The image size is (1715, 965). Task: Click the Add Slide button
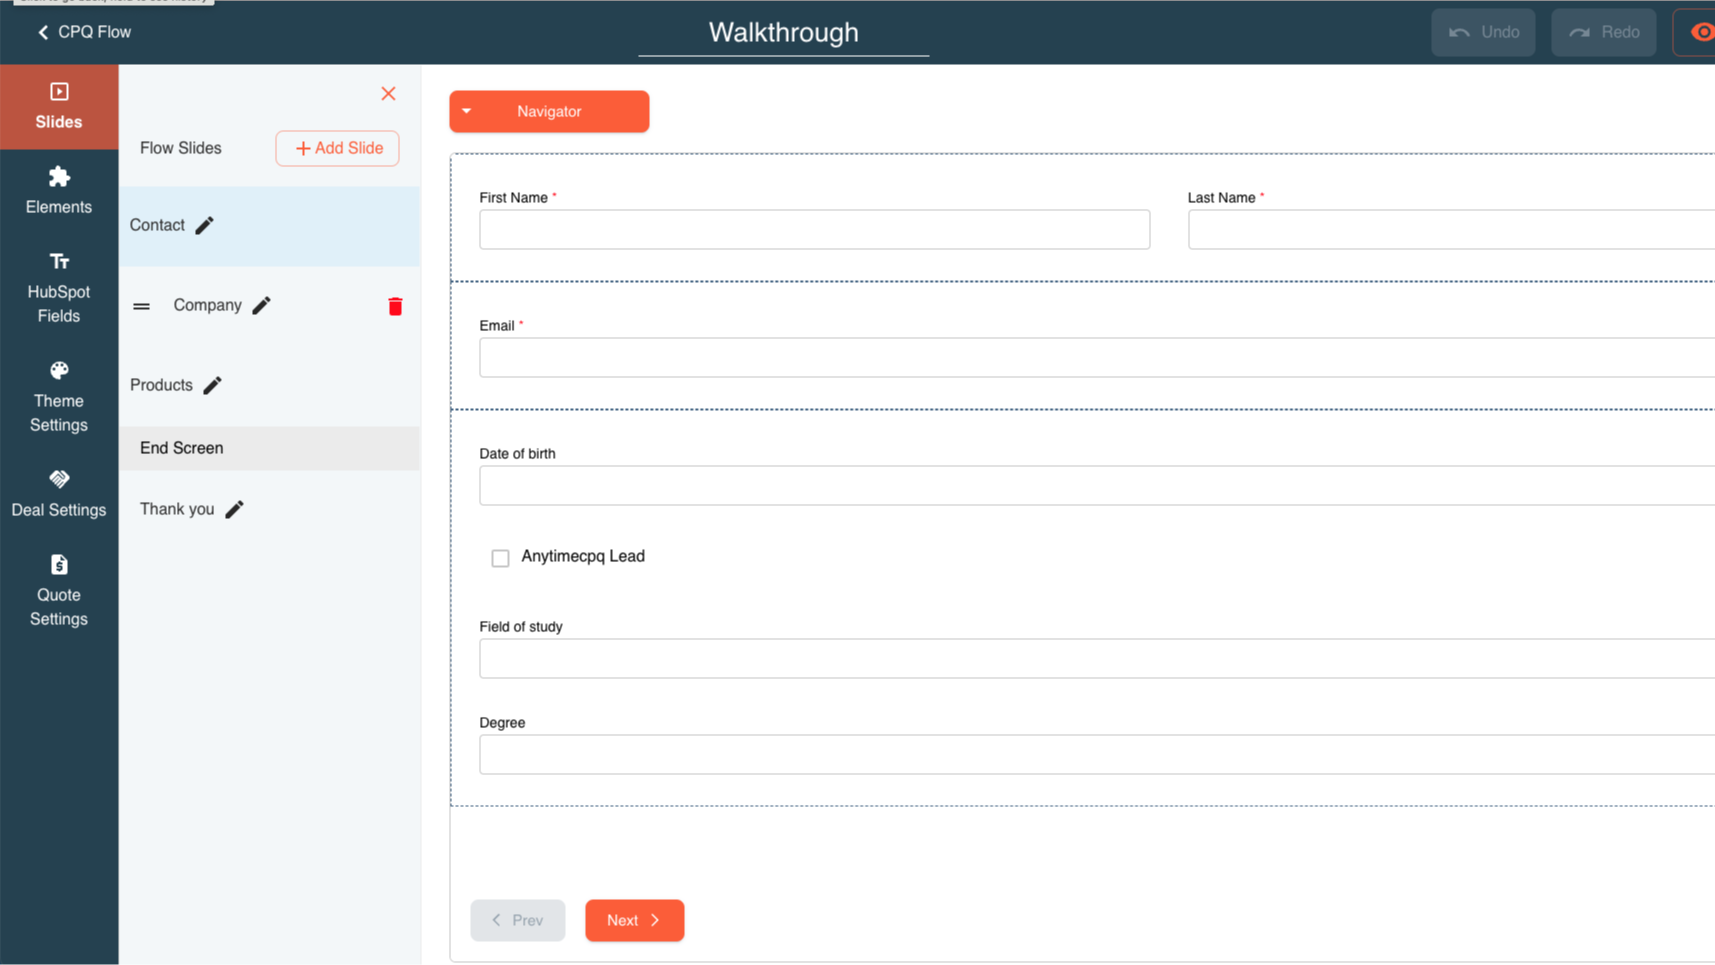pyautogui.click(x=338, y=148)
